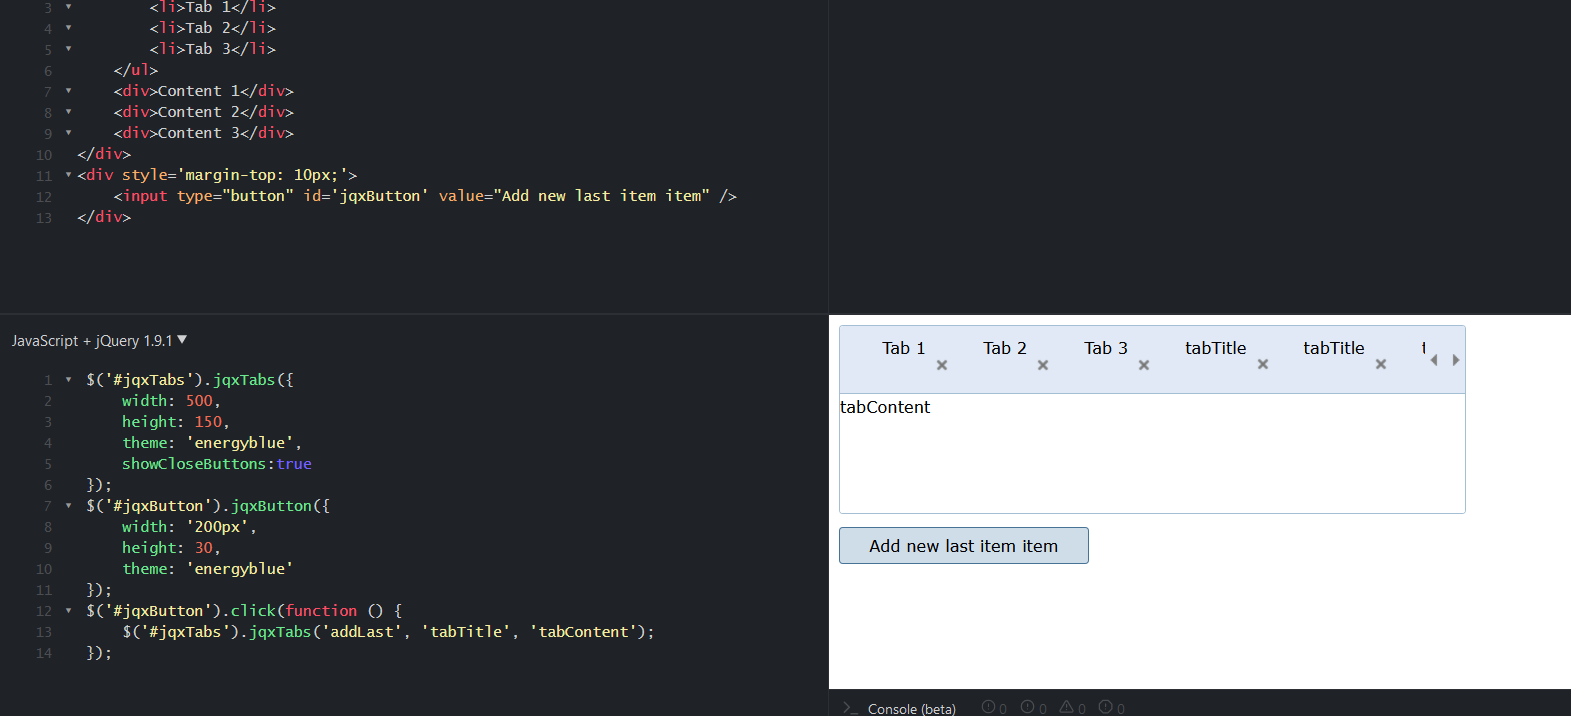The image size is (1571, 716).
Task: Click the height: 30 line in JS
Action: (171, 548)
